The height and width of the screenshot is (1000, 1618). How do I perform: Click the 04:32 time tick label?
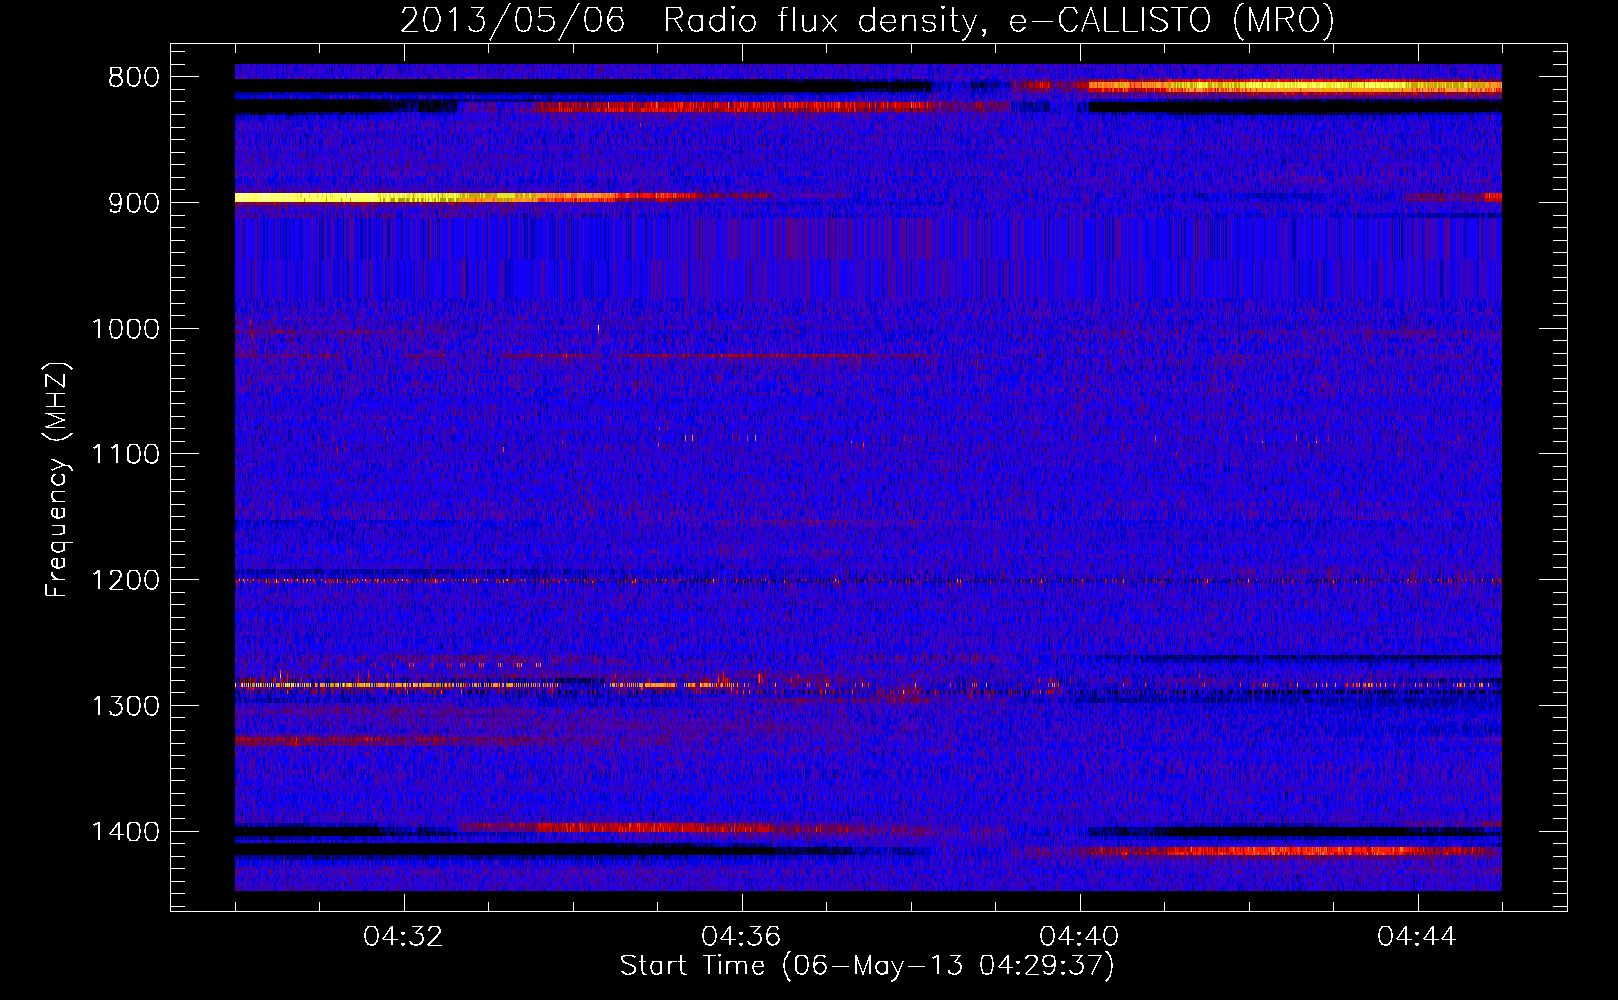click(x=403, y=937)
